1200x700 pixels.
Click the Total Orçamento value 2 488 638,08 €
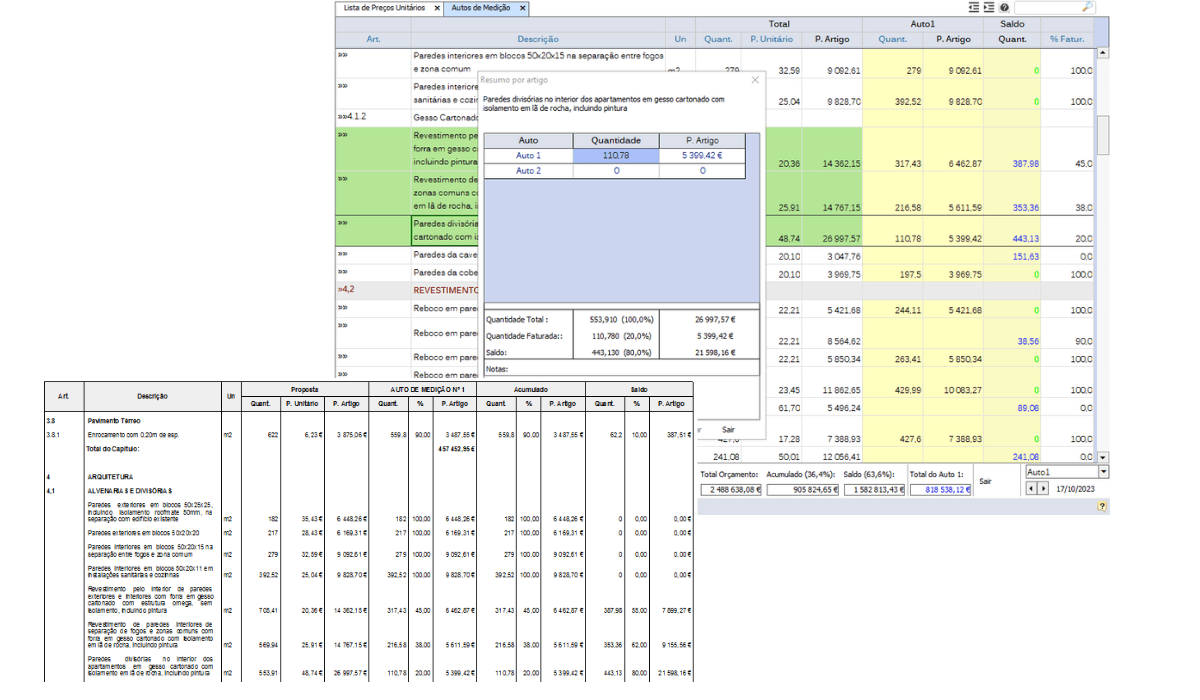coord(731,490)
